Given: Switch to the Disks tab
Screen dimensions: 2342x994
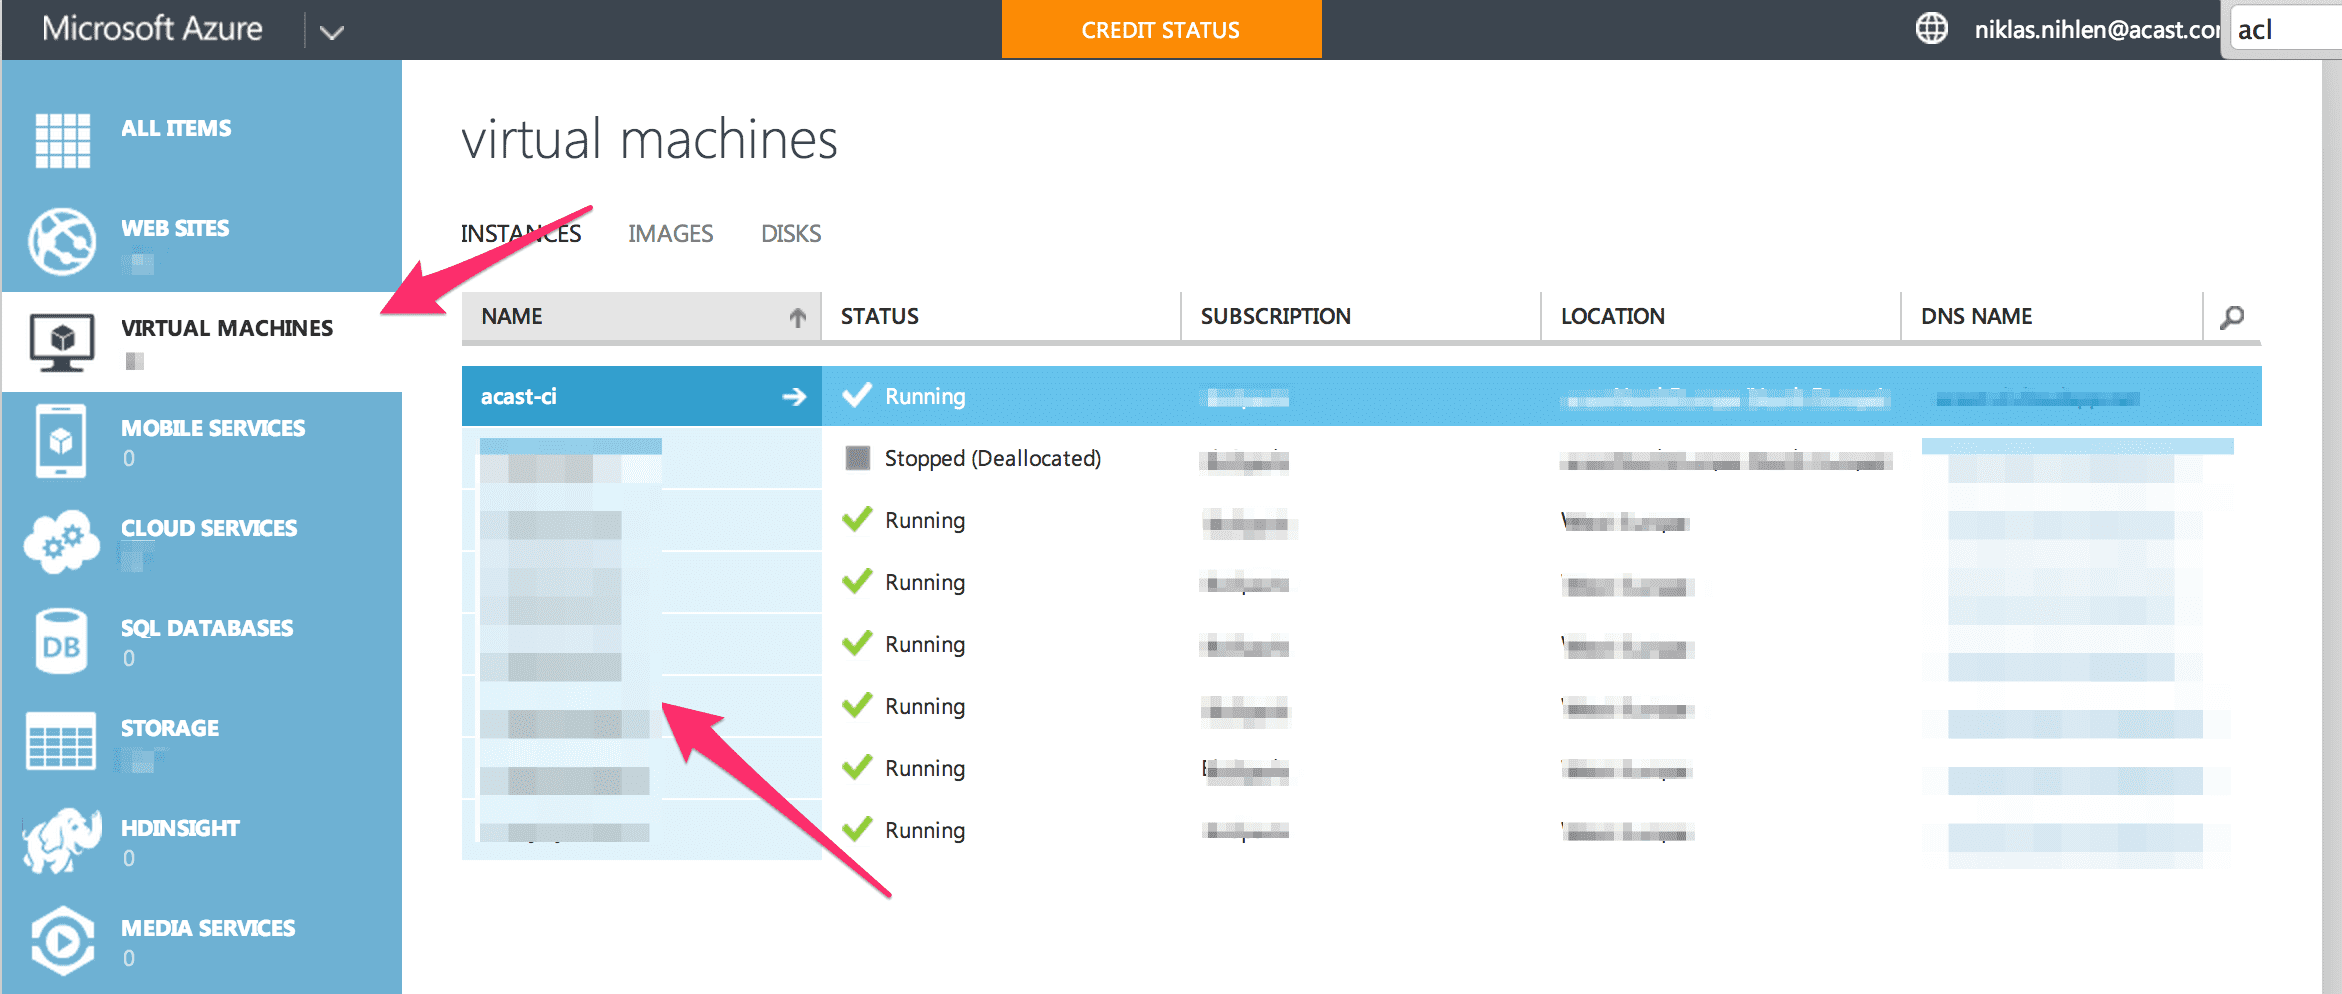Looking at the screenshot, I should tap(791, 234).
